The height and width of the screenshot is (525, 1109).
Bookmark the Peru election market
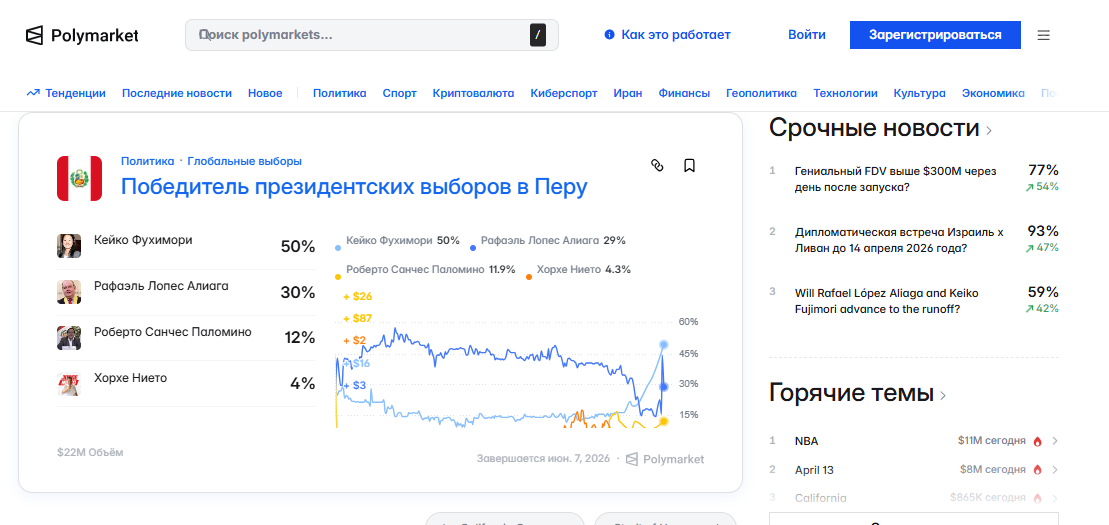(689, 165)
